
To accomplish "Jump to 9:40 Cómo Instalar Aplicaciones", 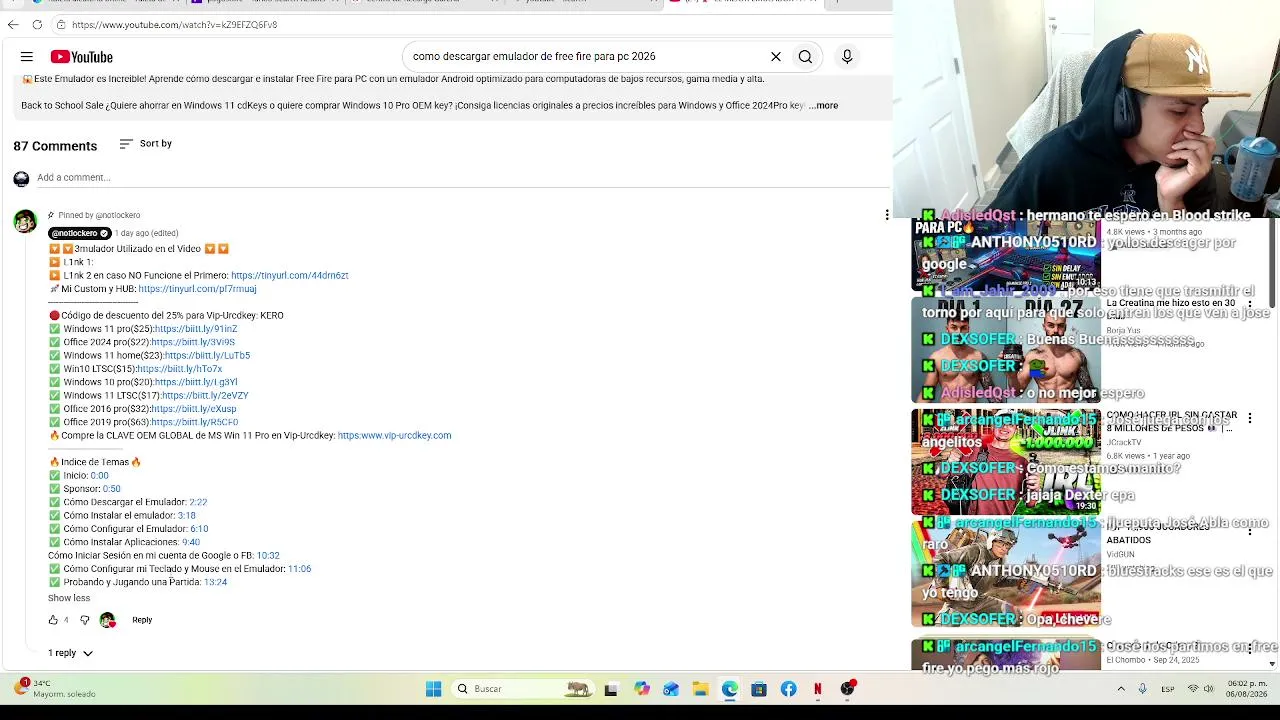I will pyautogui.click(x=191, y=542).
